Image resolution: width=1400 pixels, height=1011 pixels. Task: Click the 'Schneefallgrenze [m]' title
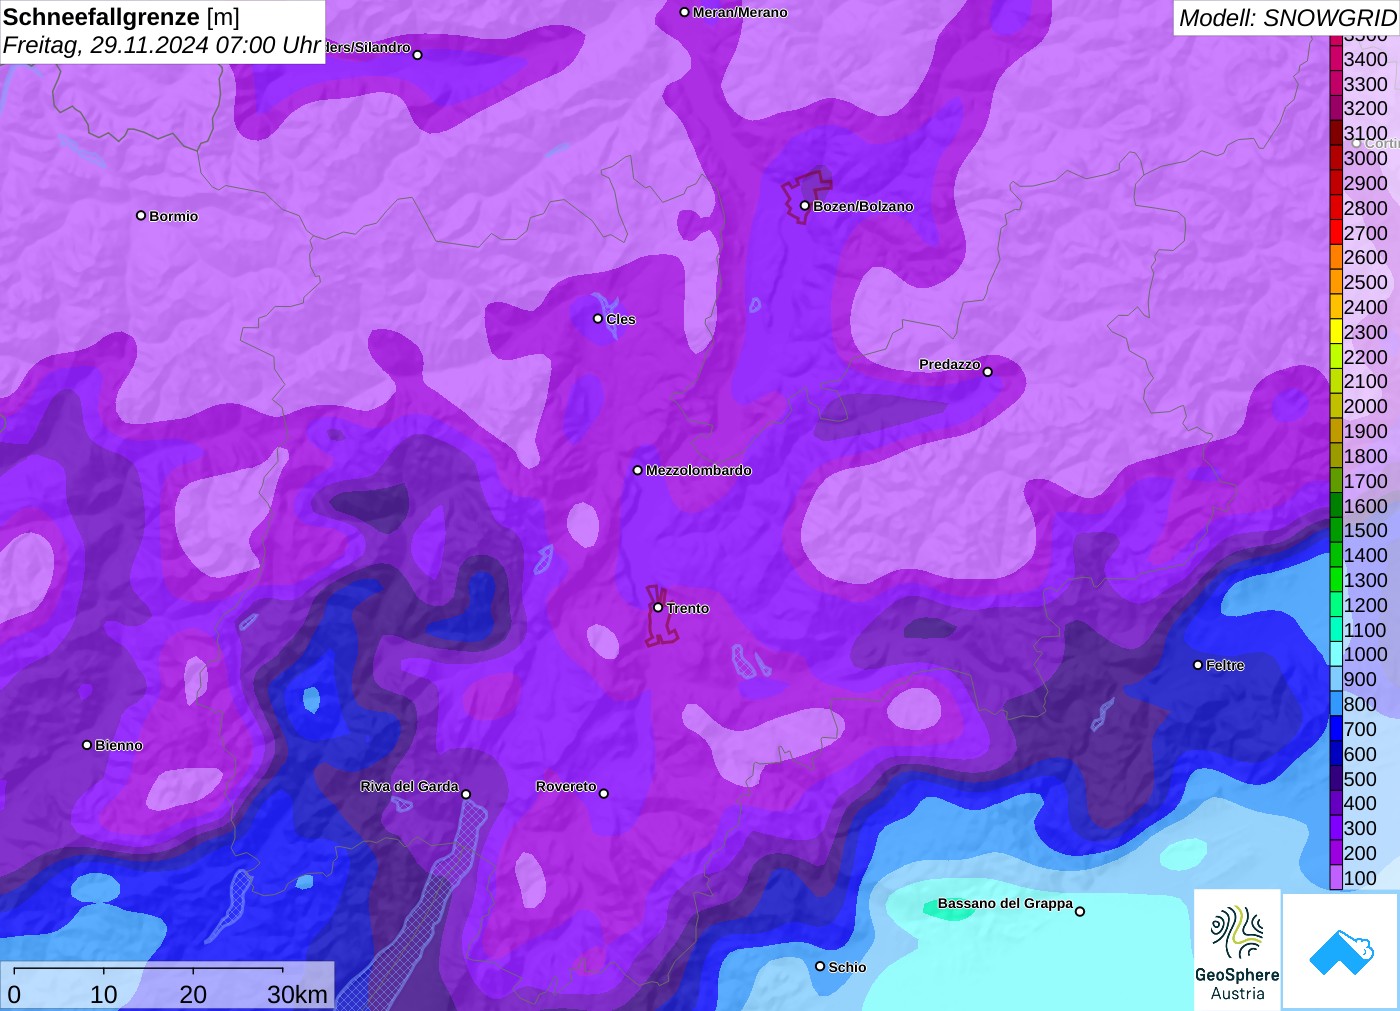pos(121,17)
